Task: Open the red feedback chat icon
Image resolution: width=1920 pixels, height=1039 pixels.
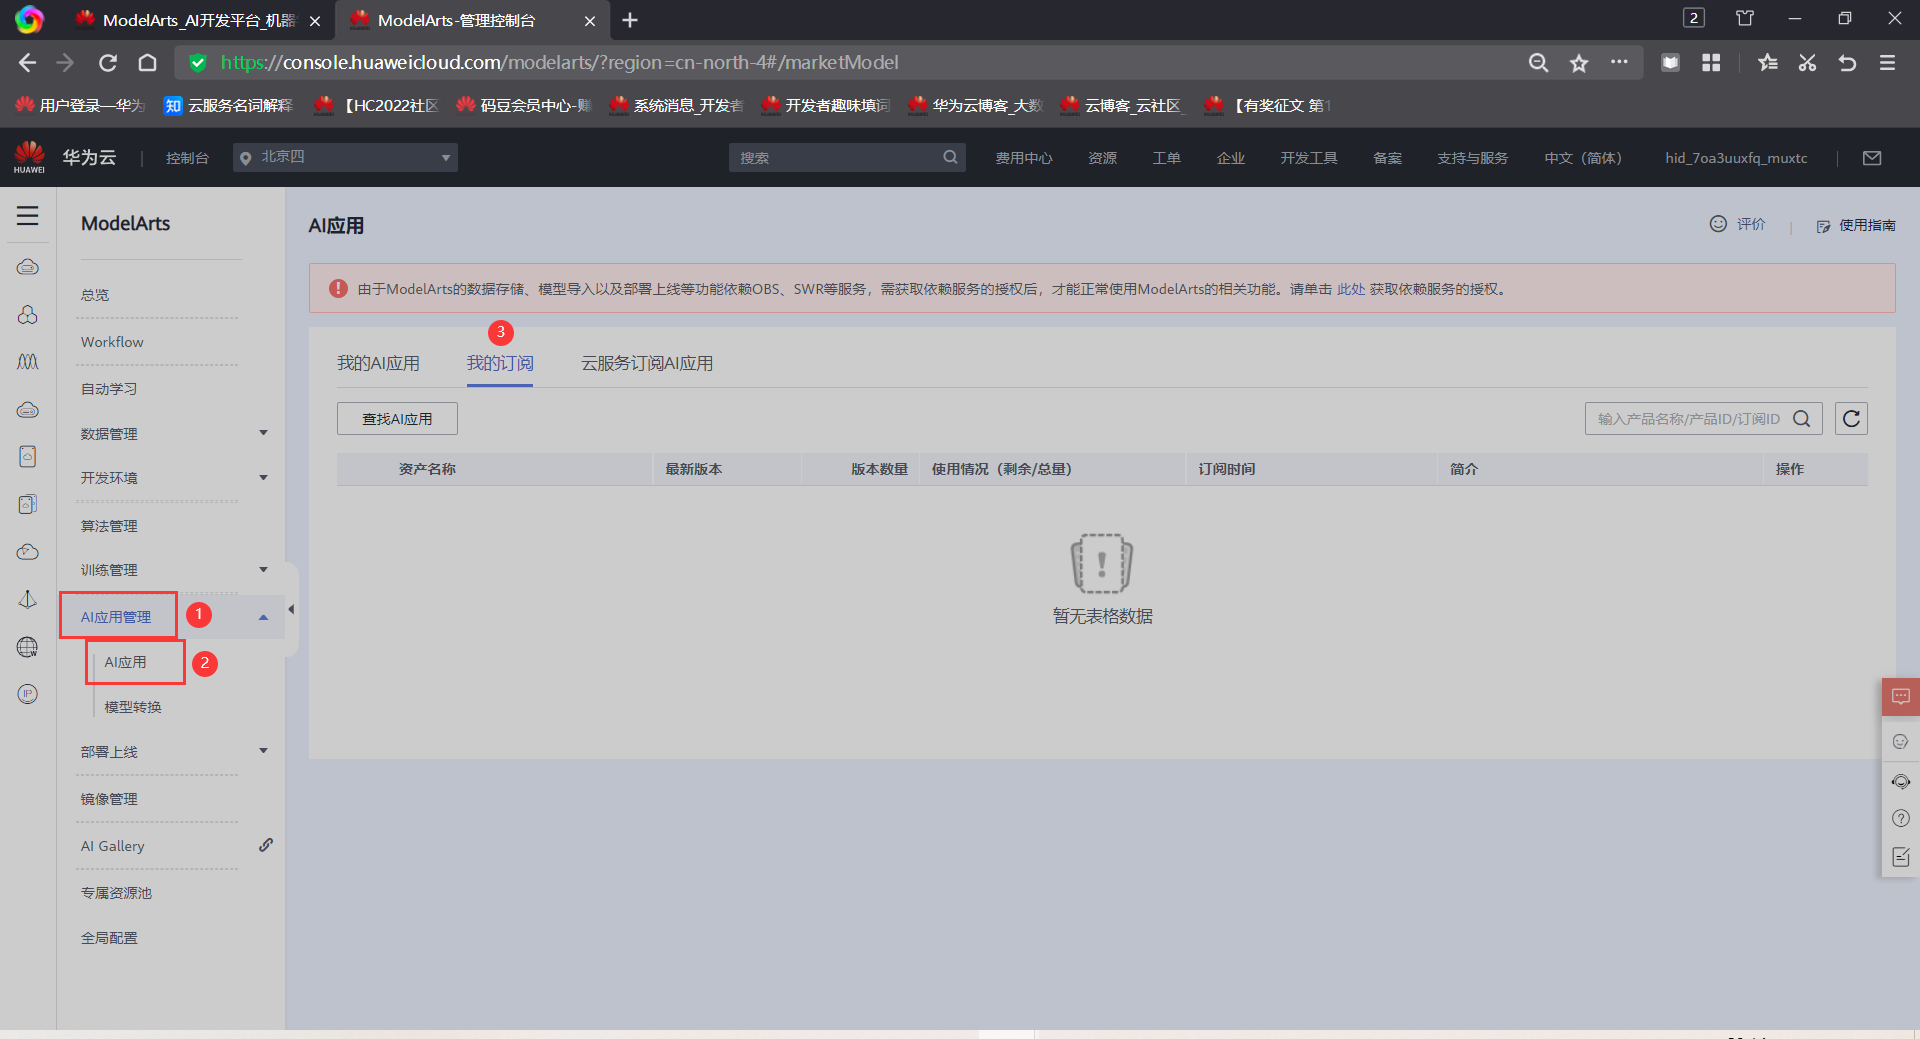Action: [x=1901, y=697]
